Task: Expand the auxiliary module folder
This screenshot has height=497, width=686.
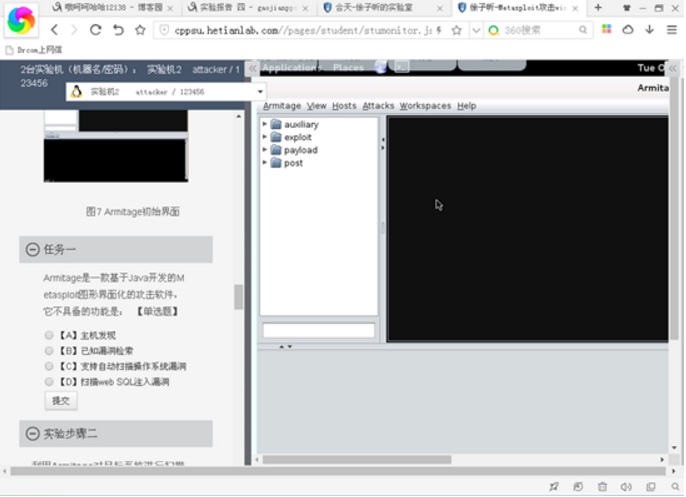Action: [265, 124]
